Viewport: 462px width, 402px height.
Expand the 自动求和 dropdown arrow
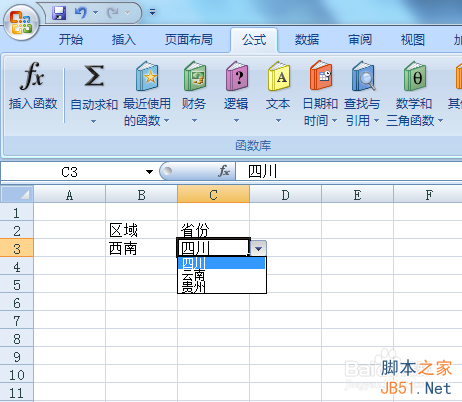tap(94, 121)
